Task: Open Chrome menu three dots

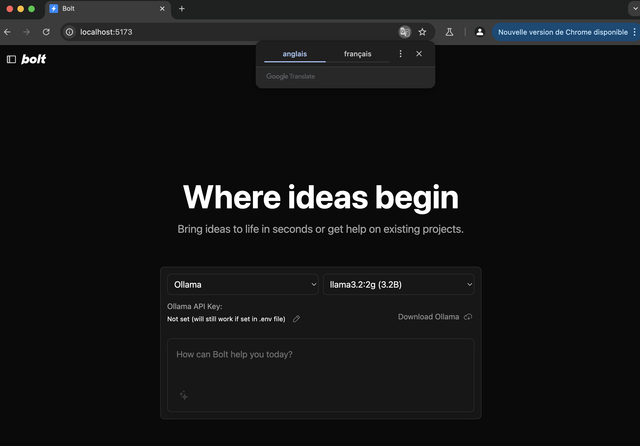Action: coord(634,32)
